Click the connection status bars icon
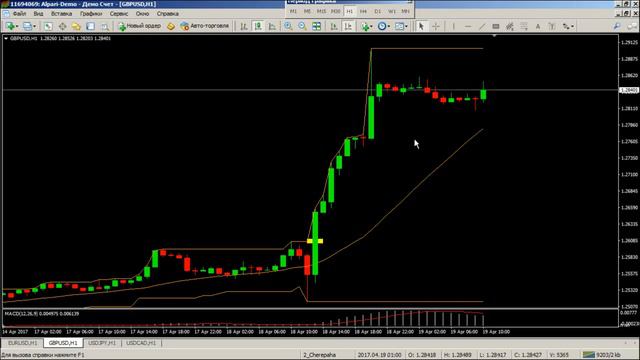 click(x=588, y=354)
